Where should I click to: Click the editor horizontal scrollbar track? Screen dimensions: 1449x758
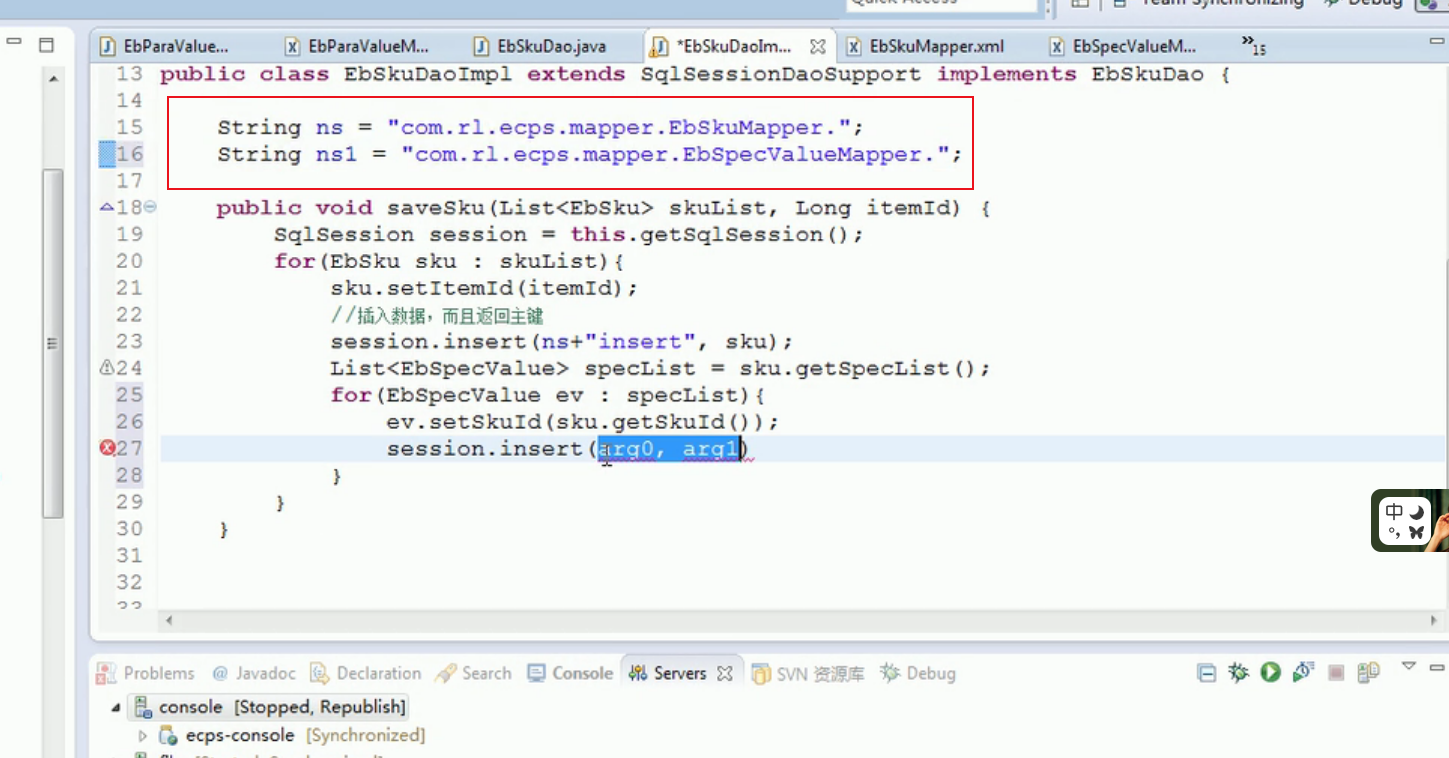coord(800,620)
